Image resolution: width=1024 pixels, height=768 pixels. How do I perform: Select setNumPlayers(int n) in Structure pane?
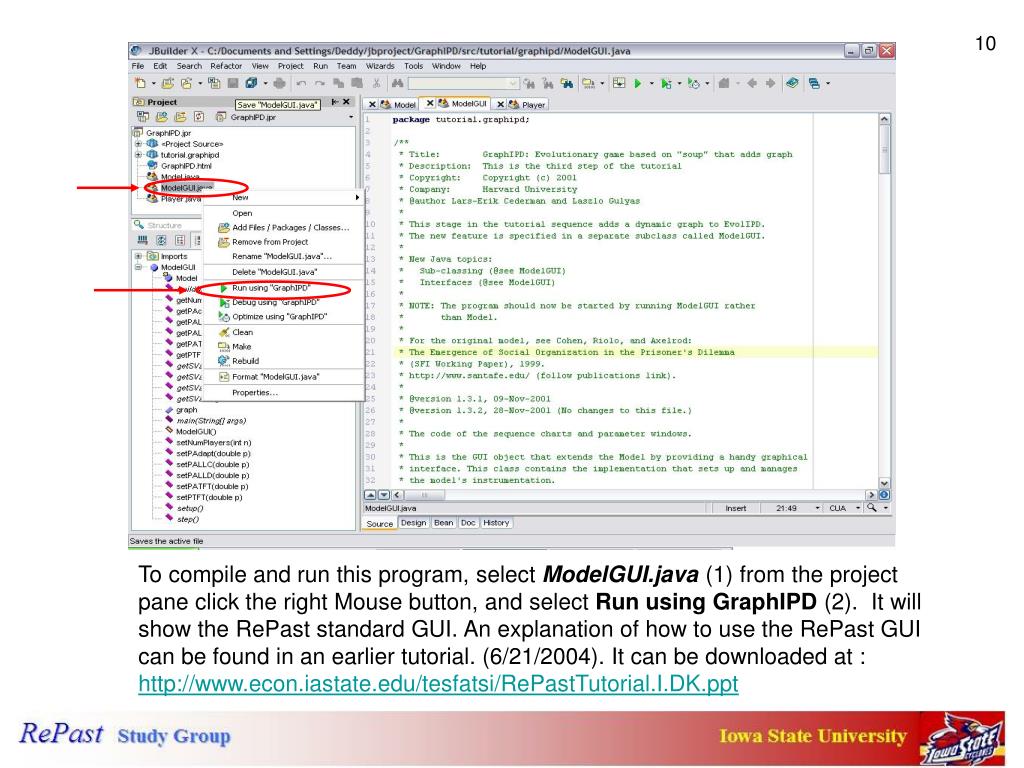[x=214, y=442]
